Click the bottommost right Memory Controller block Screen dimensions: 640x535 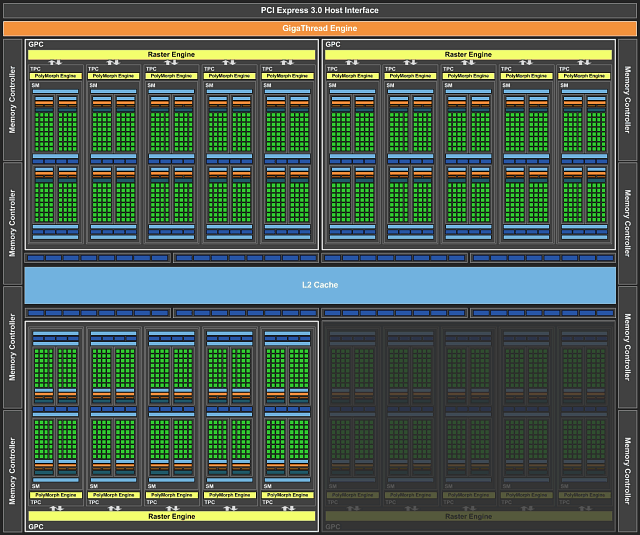coord(627,470)
